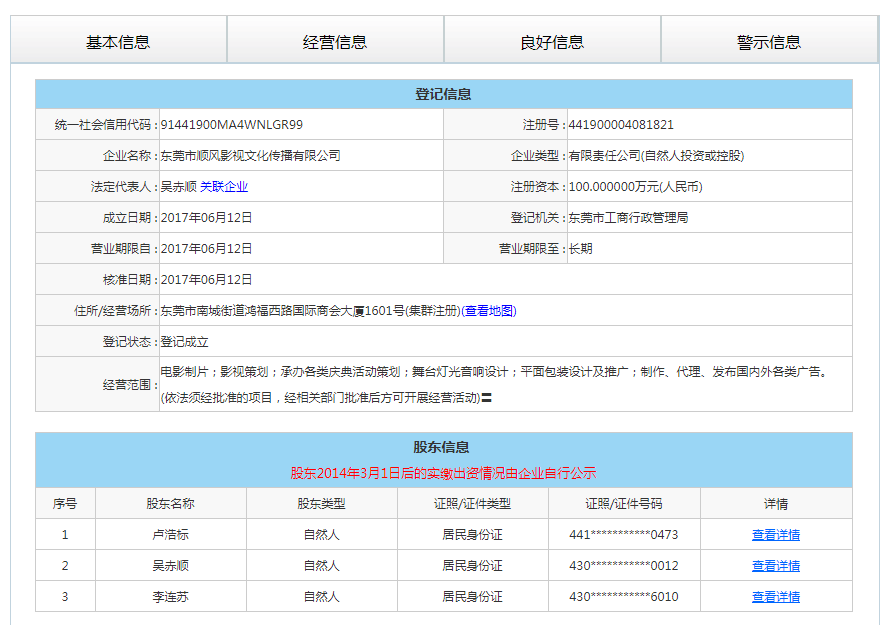Image resolution: width=885 pixels, height=625 pixels.
Task: Click the 〓 symbol ending the 经营范围 text
Action: [x=487, y=398]
